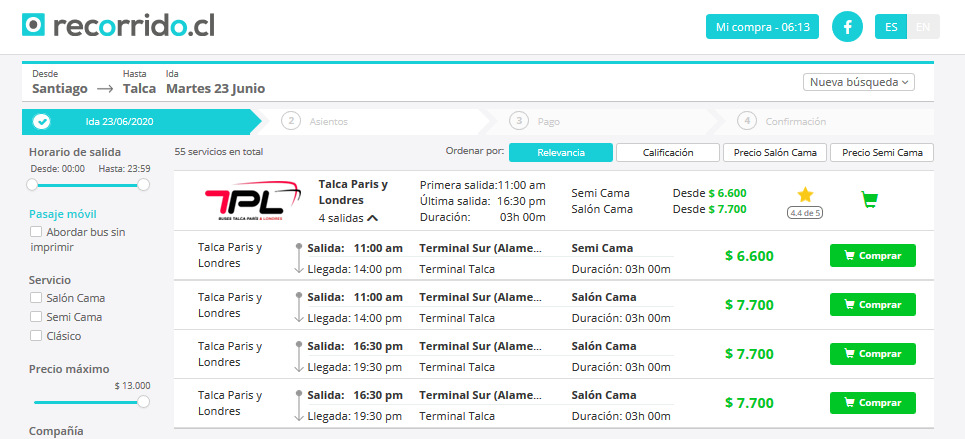
Task: Click the '55 servicios en total' text
Action: (x=218, y=151)
